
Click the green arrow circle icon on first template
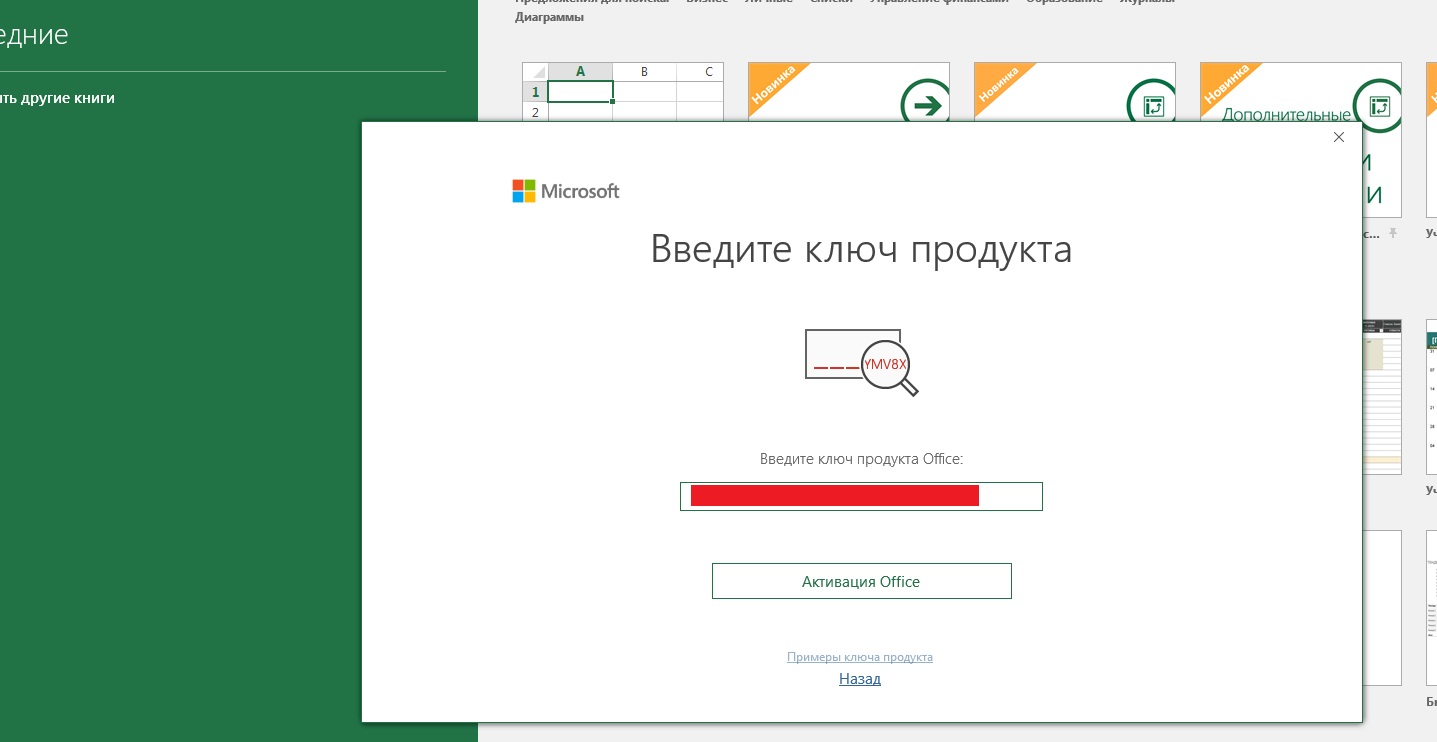926,104
